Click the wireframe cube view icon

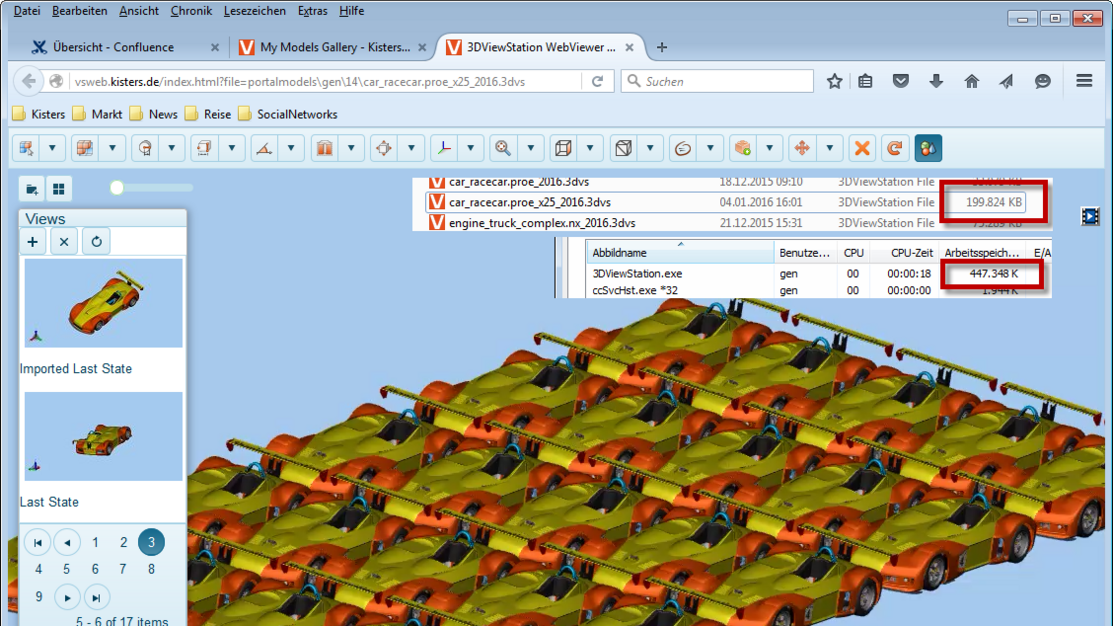click(564, 148)
